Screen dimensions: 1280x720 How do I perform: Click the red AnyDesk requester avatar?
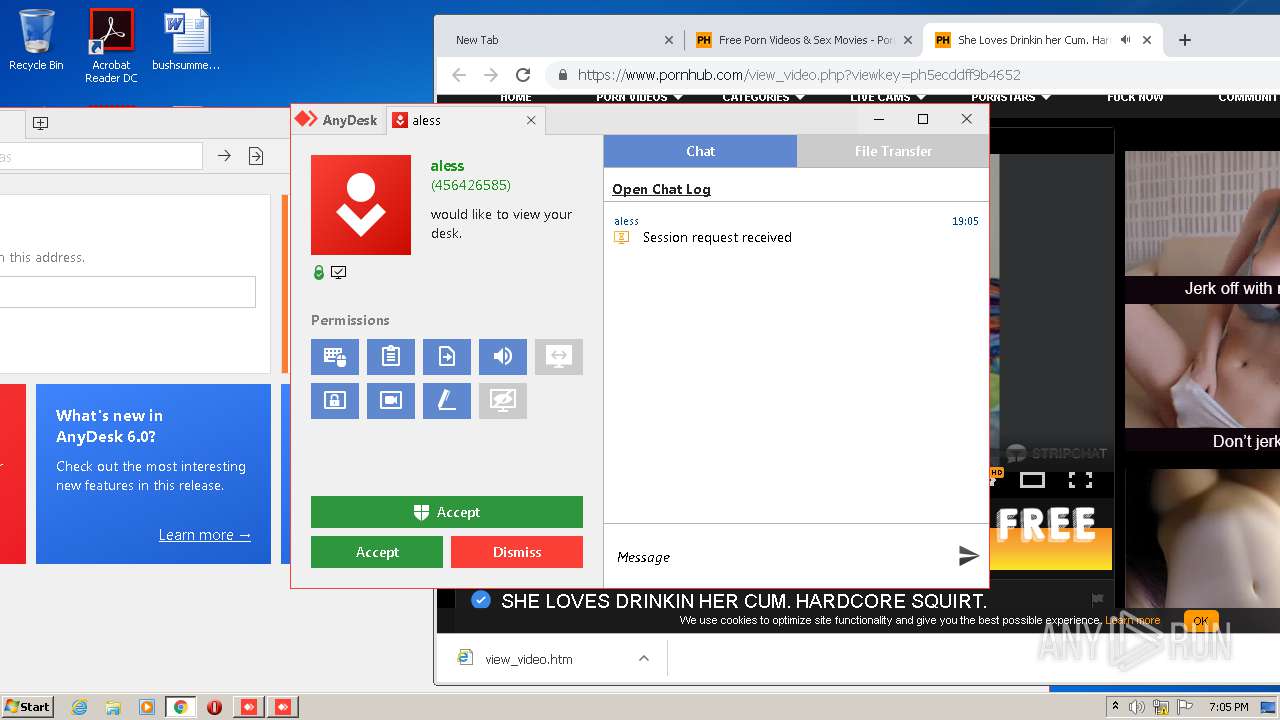pos(361,205)
